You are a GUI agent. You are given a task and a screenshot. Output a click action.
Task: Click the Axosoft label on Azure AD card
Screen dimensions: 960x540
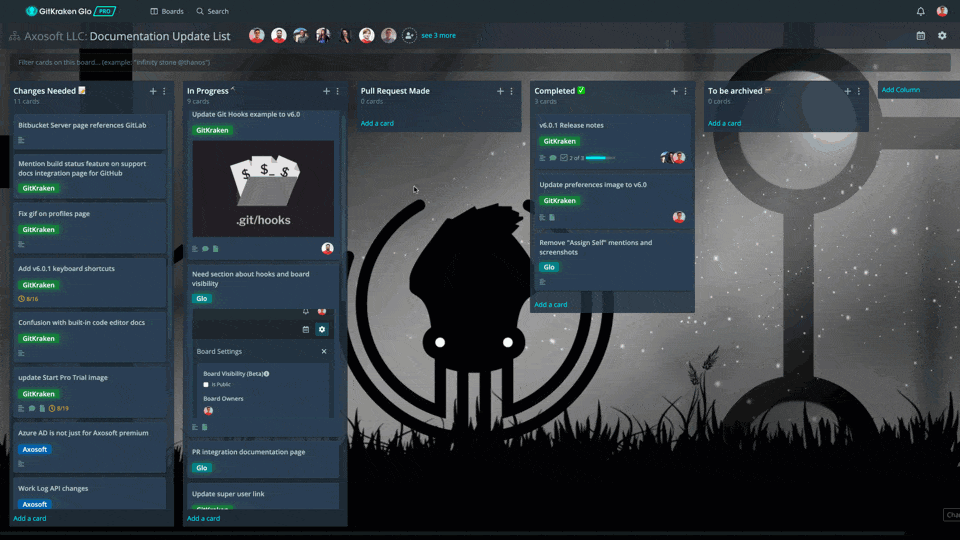(34, 449)
